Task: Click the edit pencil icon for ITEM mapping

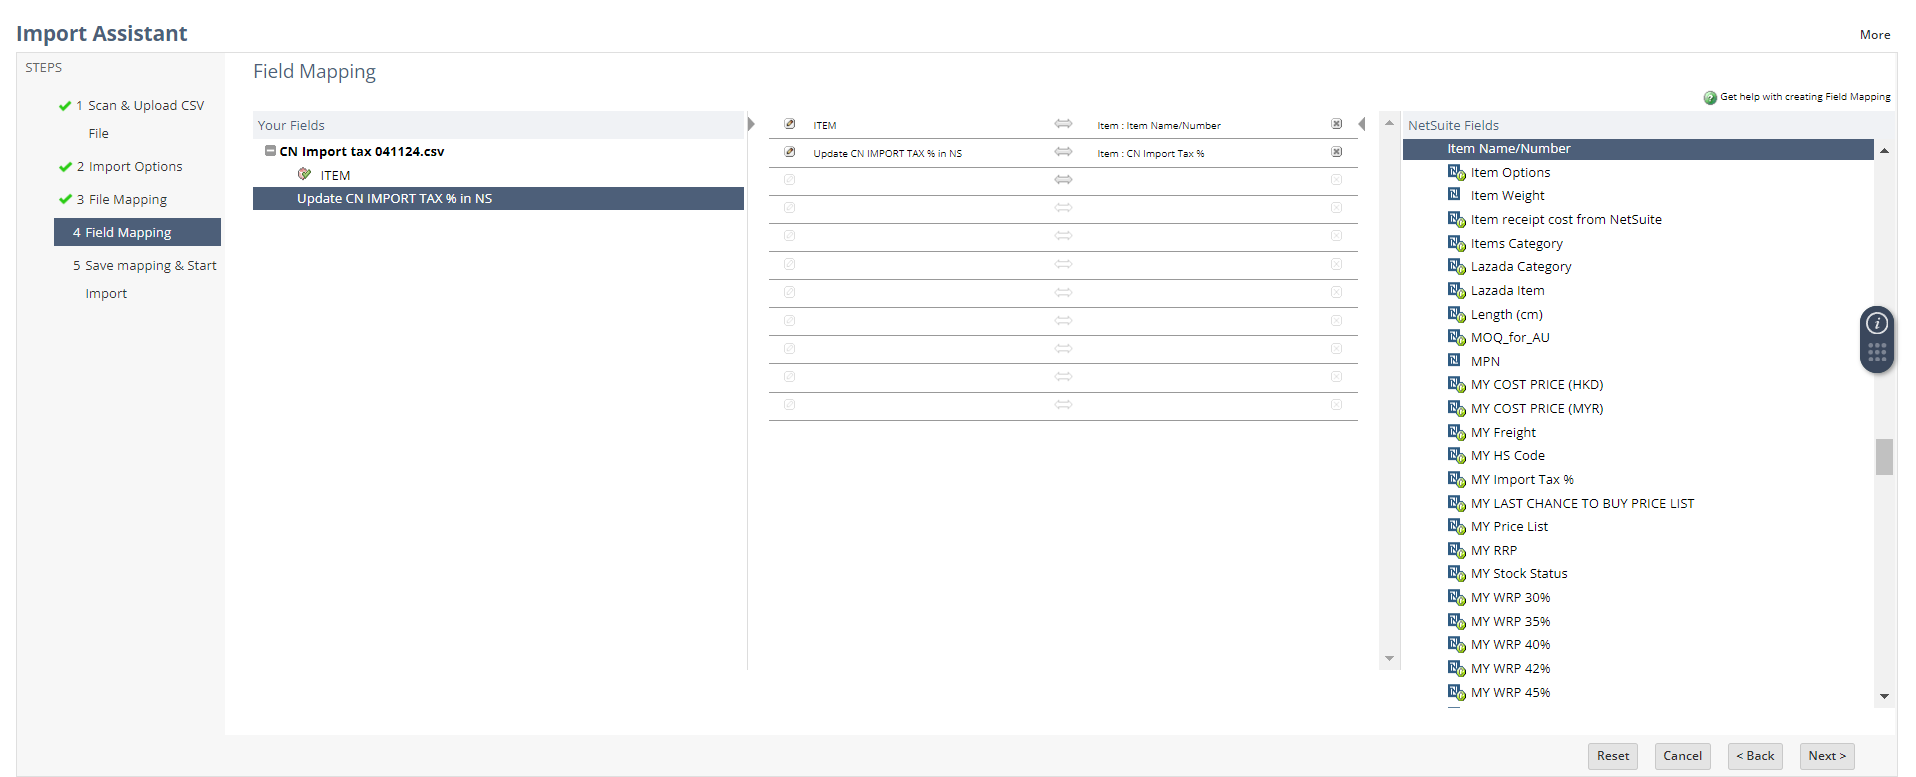Action: (x=789, y=124)
